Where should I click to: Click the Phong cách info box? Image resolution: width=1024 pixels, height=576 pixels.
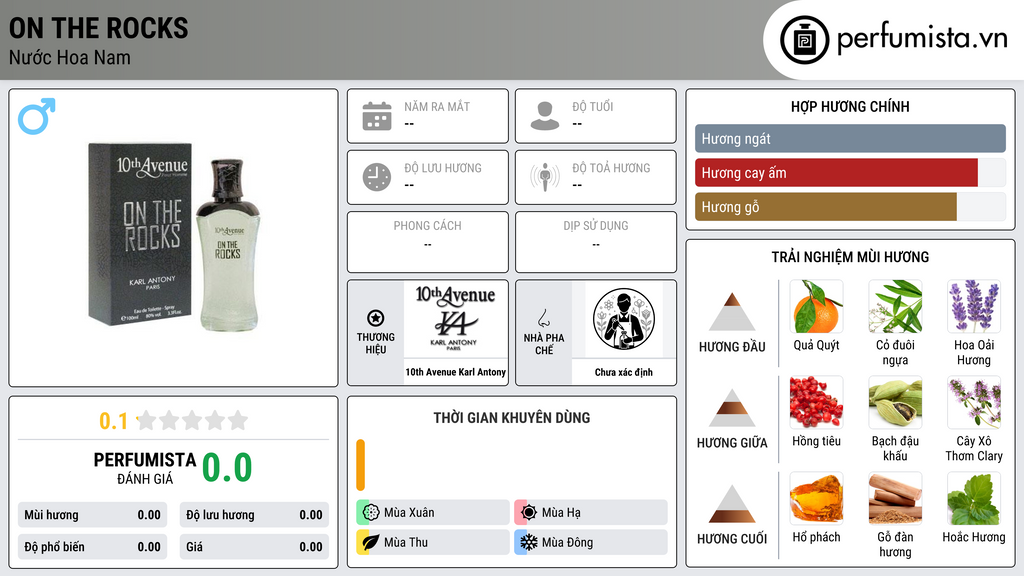coord(428,242)
